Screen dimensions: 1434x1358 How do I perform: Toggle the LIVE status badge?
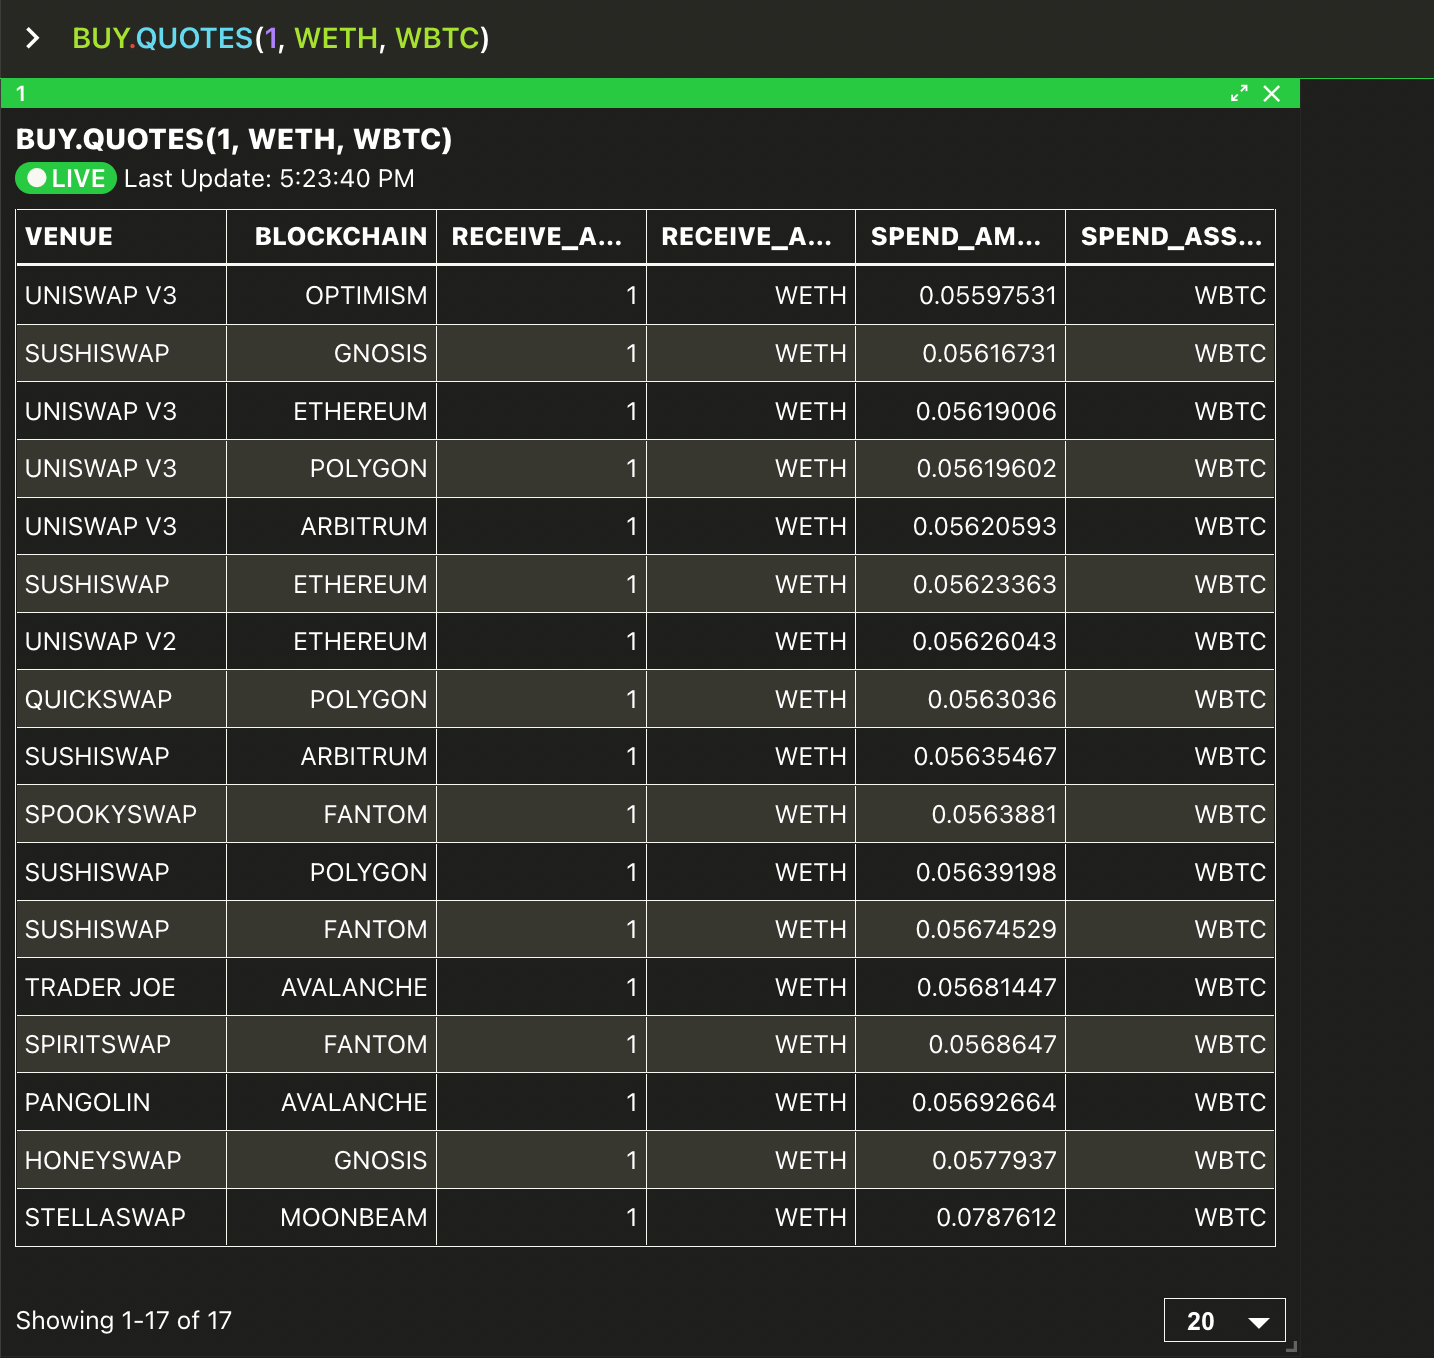pos(66,178)
